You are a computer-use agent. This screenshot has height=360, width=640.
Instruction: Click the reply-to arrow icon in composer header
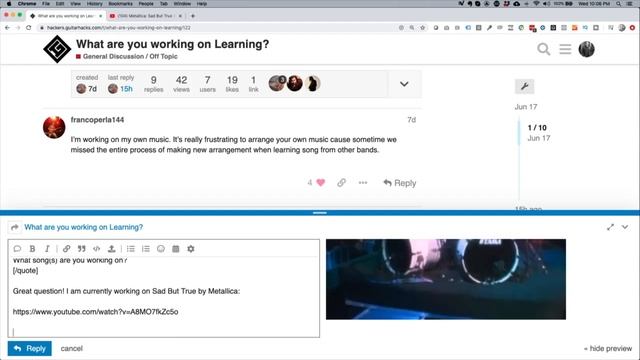tap(15, 227)
